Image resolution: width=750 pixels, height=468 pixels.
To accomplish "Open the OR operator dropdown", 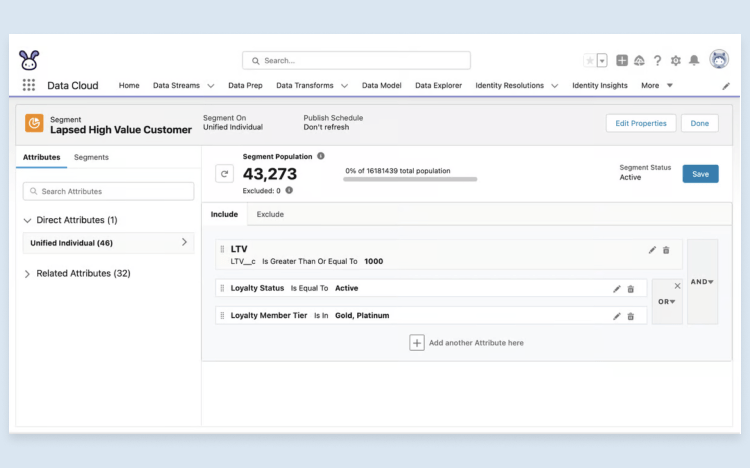I will pos(667,301).
